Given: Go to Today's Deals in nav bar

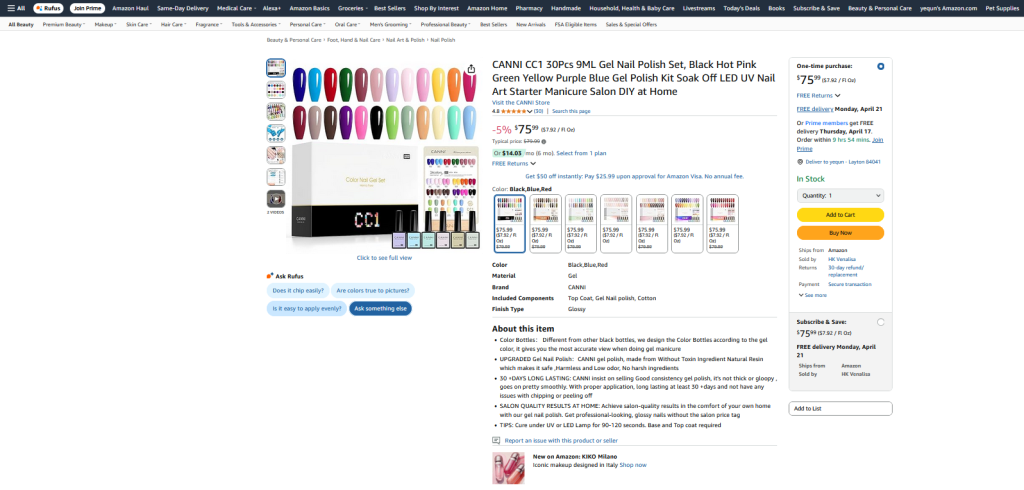Looking at the screenshot, I should (x=741, y=8).
